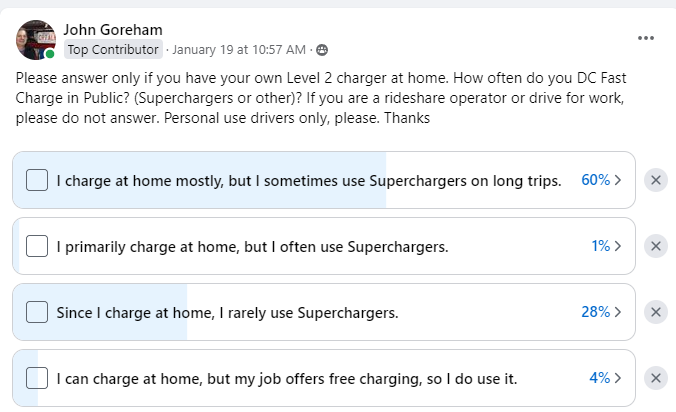676x412 pixels.
Task: Expand voters for the 60% option
Action: click(601, 180)
